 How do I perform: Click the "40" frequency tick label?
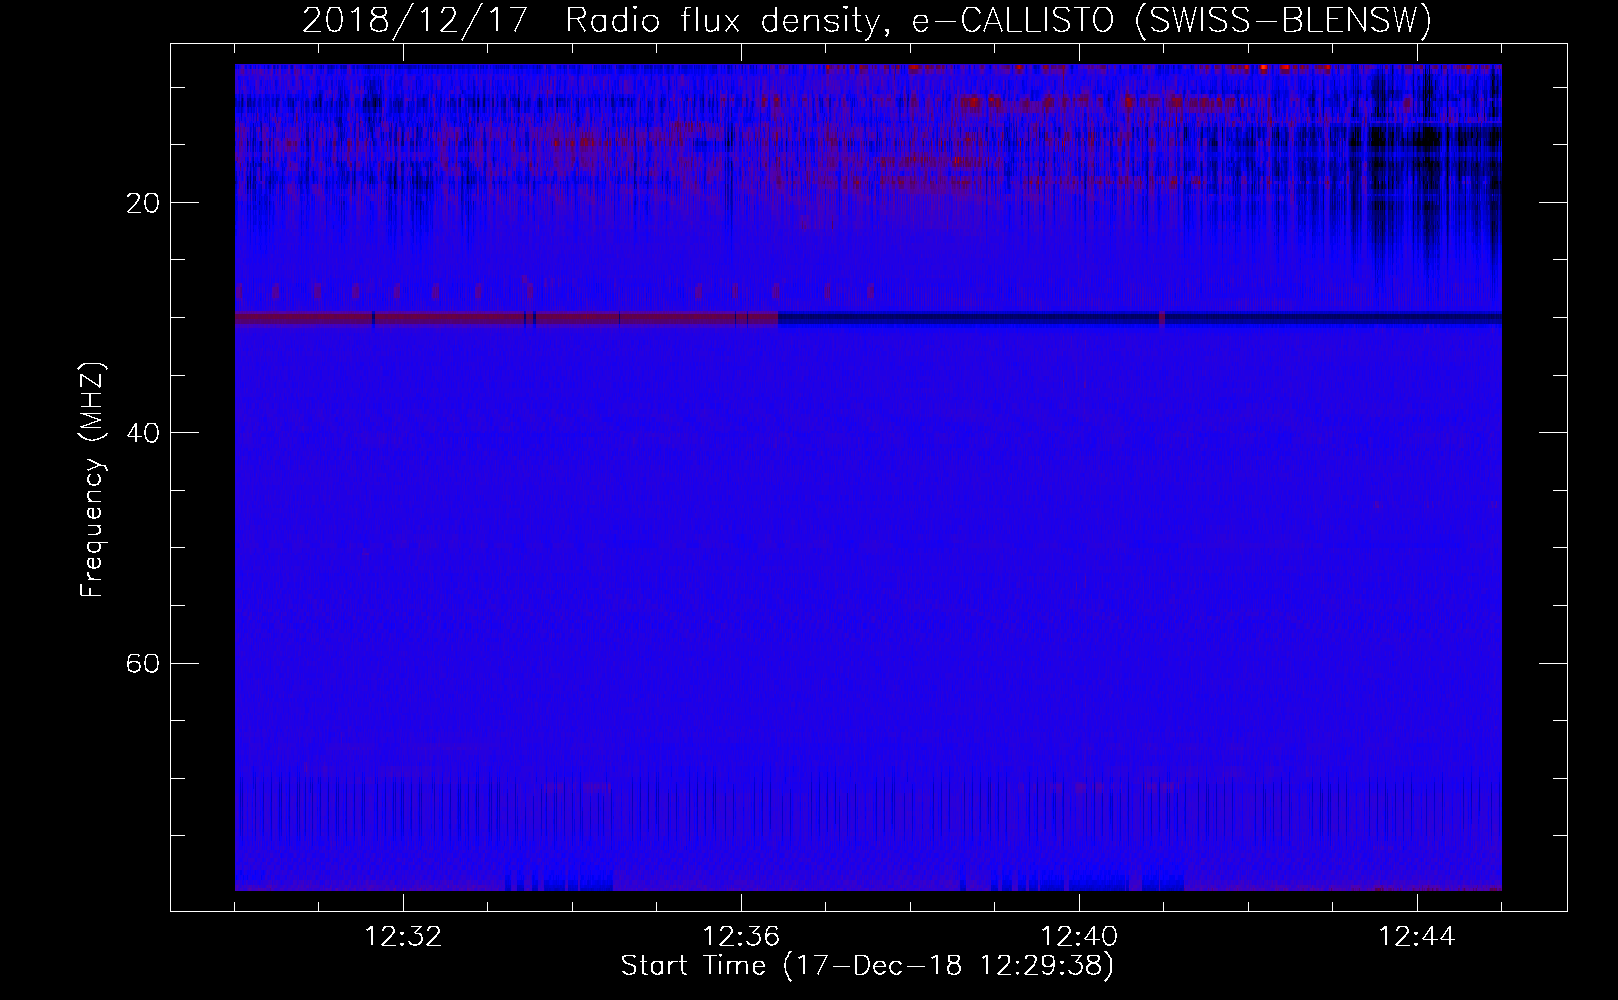tap(144, 433)
